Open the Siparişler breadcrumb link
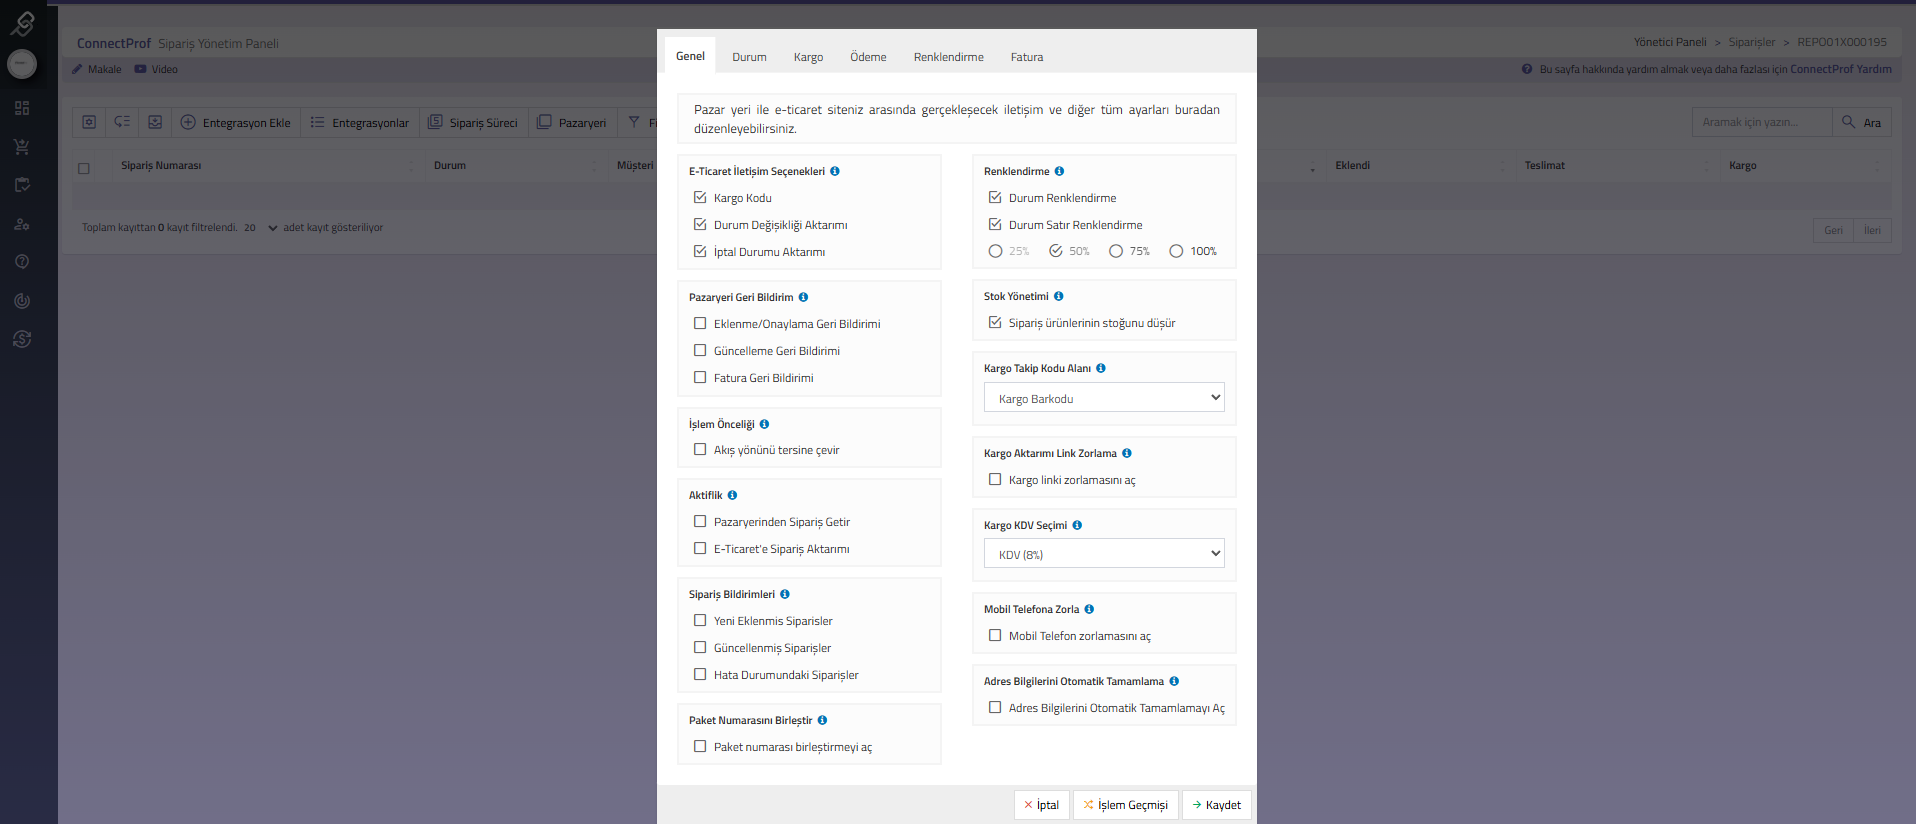This screenshot has width=1916, height=824. click(x=1752, y=42)
